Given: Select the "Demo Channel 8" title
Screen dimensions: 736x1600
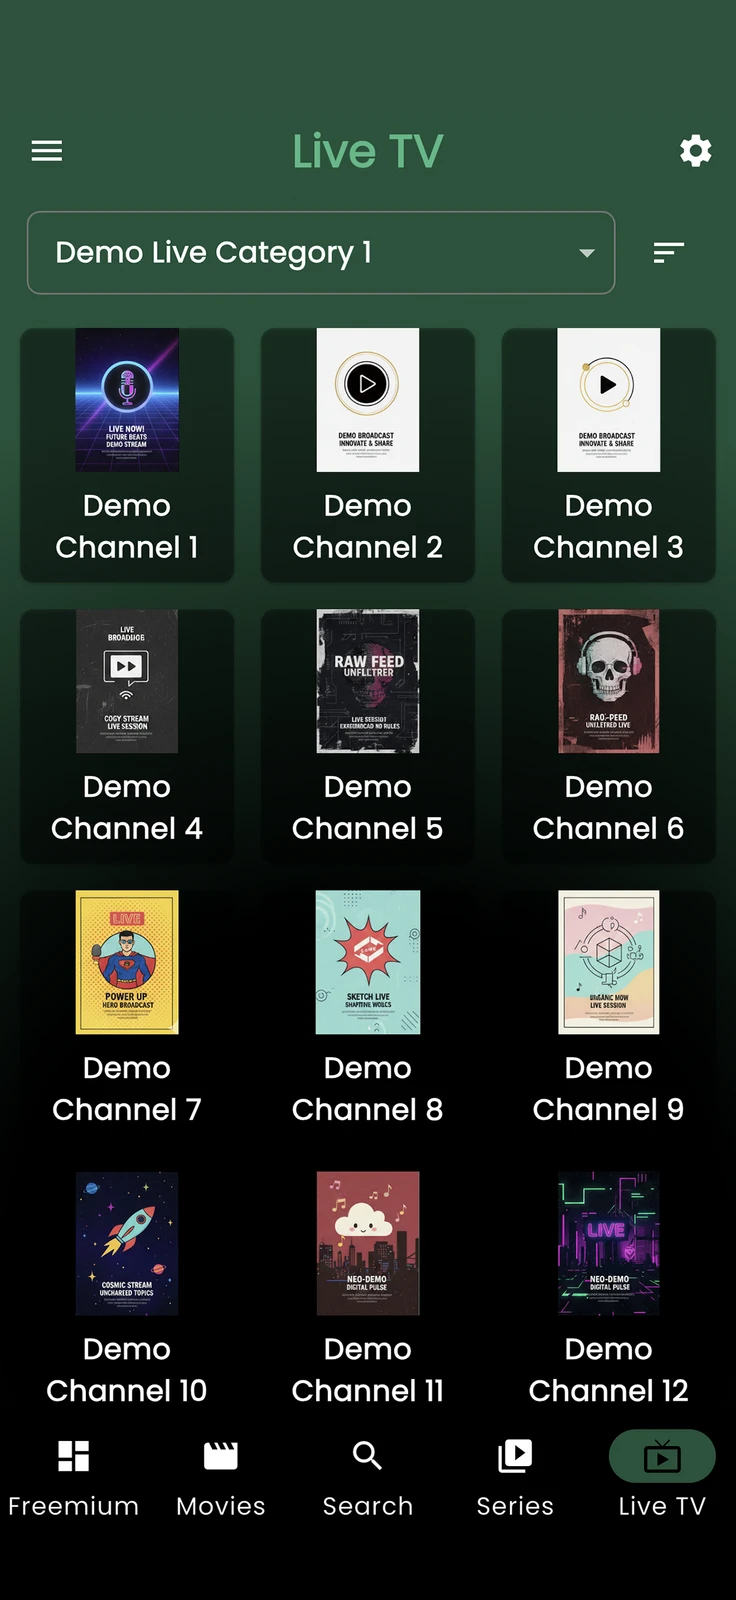Looking at the screenshot, I should tap(368, 1089).
